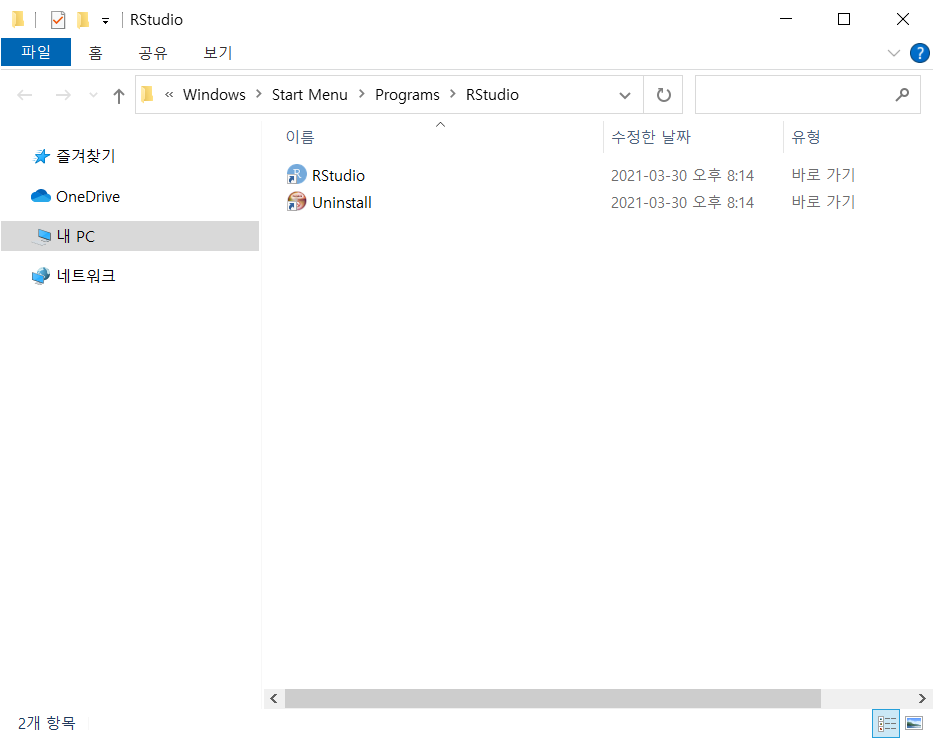Select OneDrive in the navigation pane
The image size is (934, 739).
click(88, 197)
